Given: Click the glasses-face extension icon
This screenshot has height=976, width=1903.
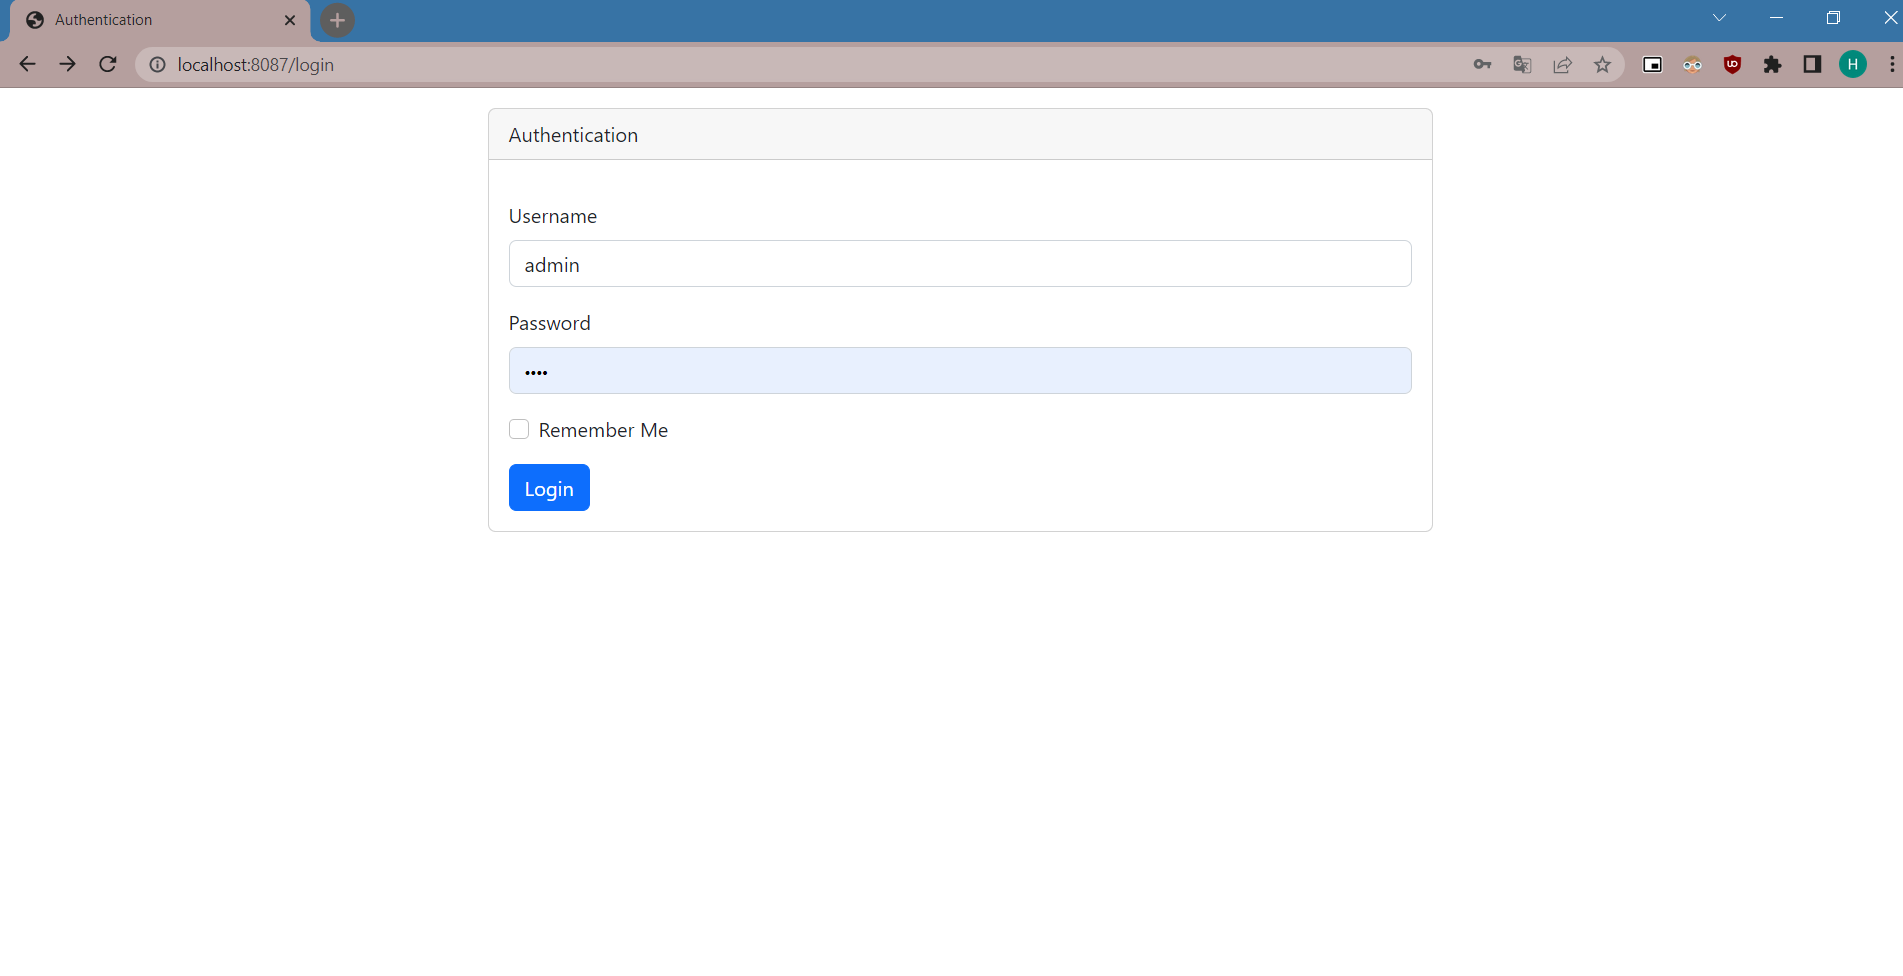Looking at the screenshot, I should (x=1692, y=64).
